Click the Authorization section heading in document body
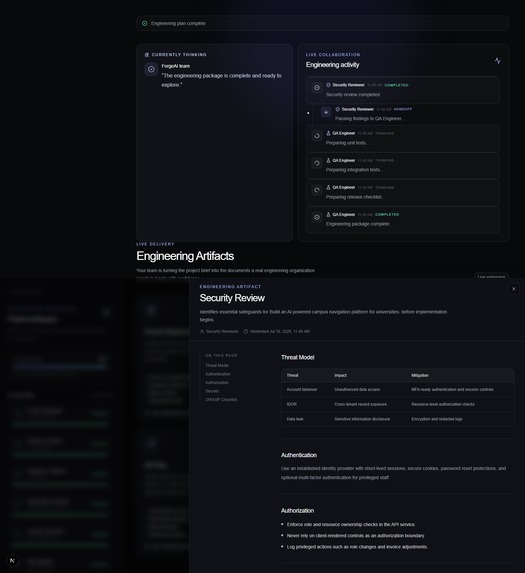 pos(297,511)
